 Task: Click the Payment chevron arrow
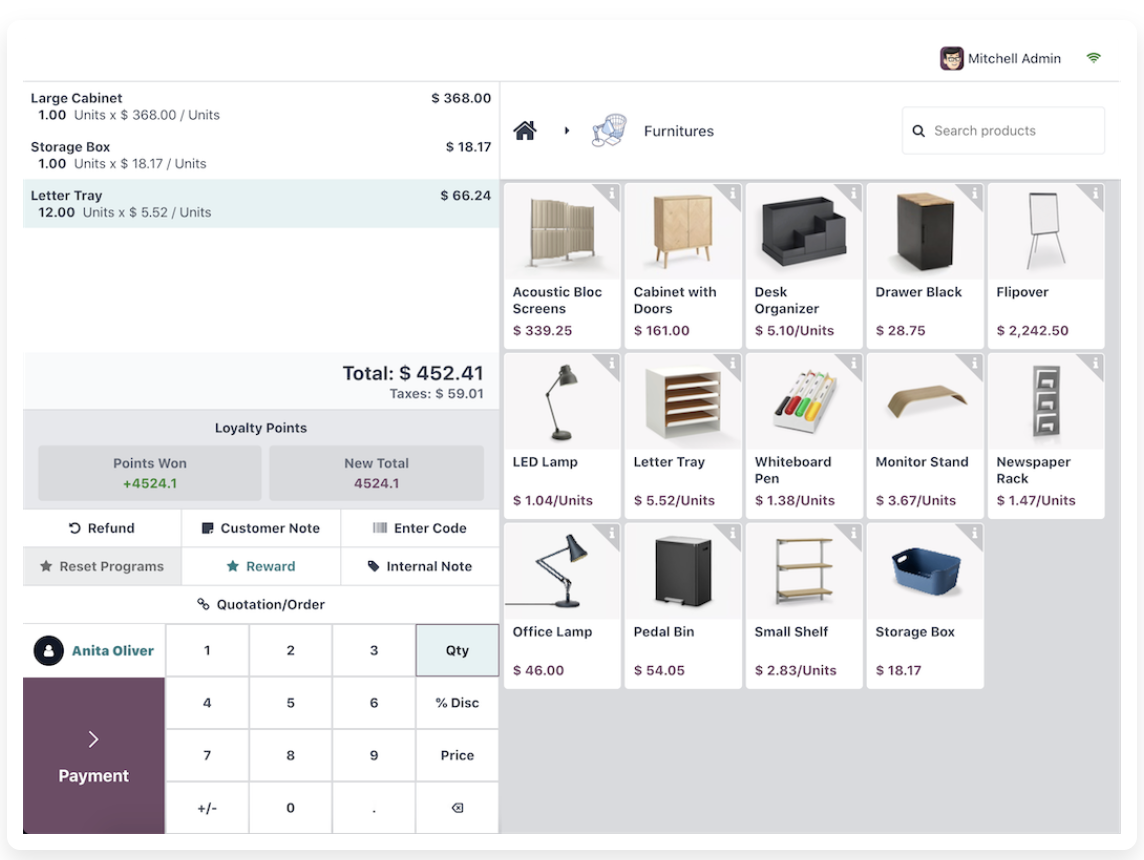[93, 739]
